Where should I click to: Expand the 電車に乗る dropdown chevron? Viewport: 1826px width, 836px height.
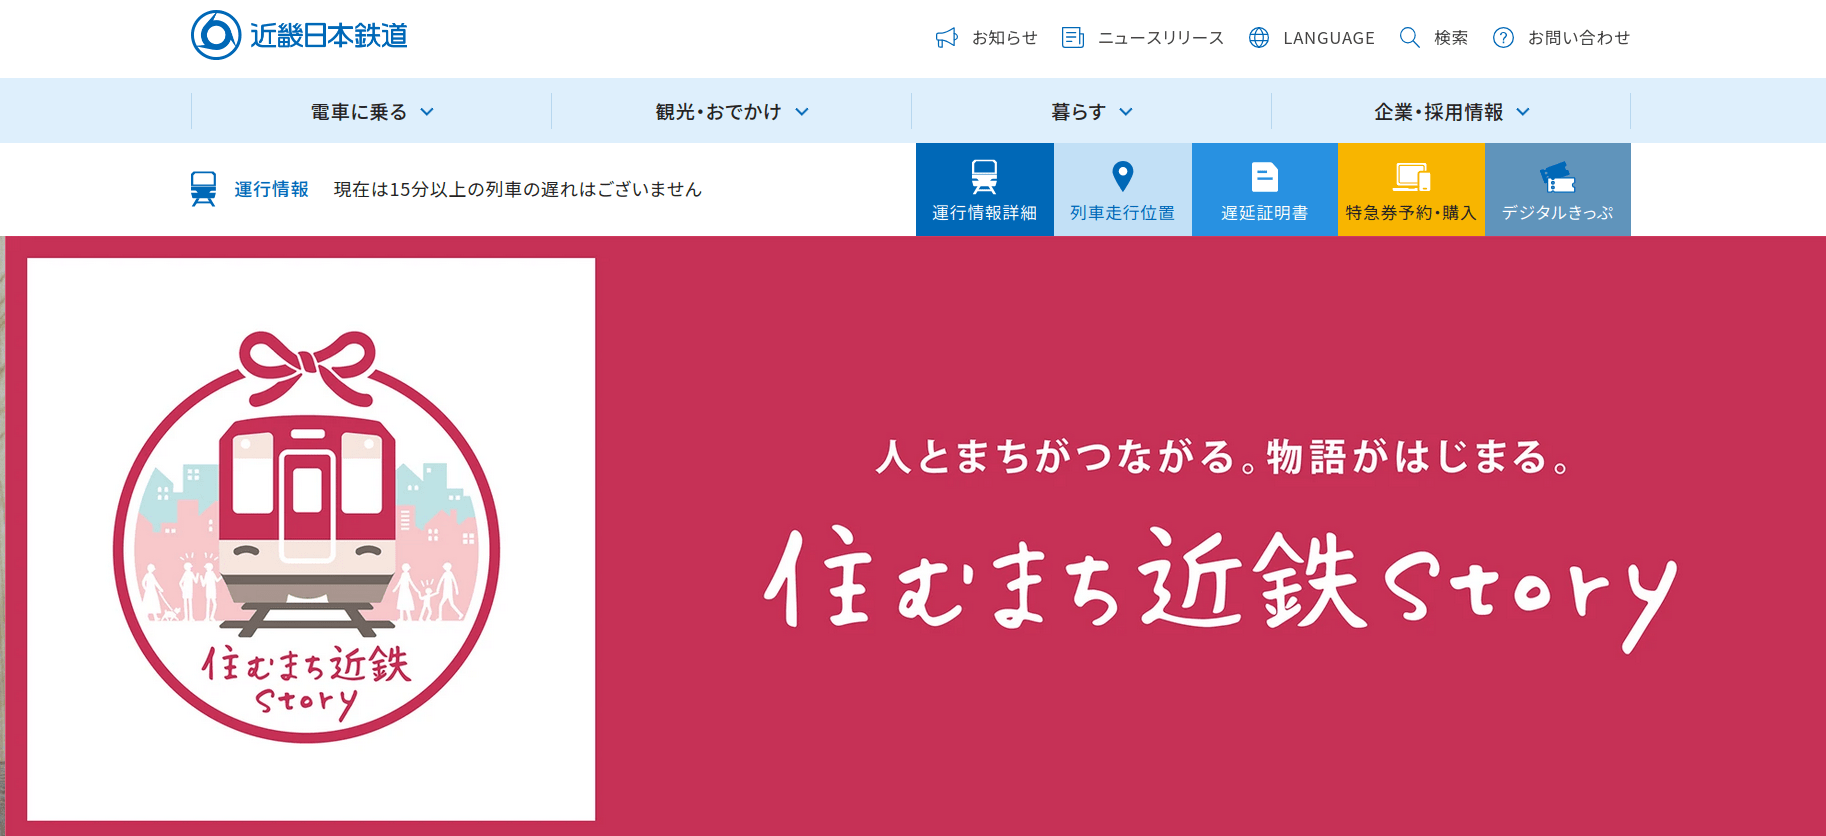point(427,112)
